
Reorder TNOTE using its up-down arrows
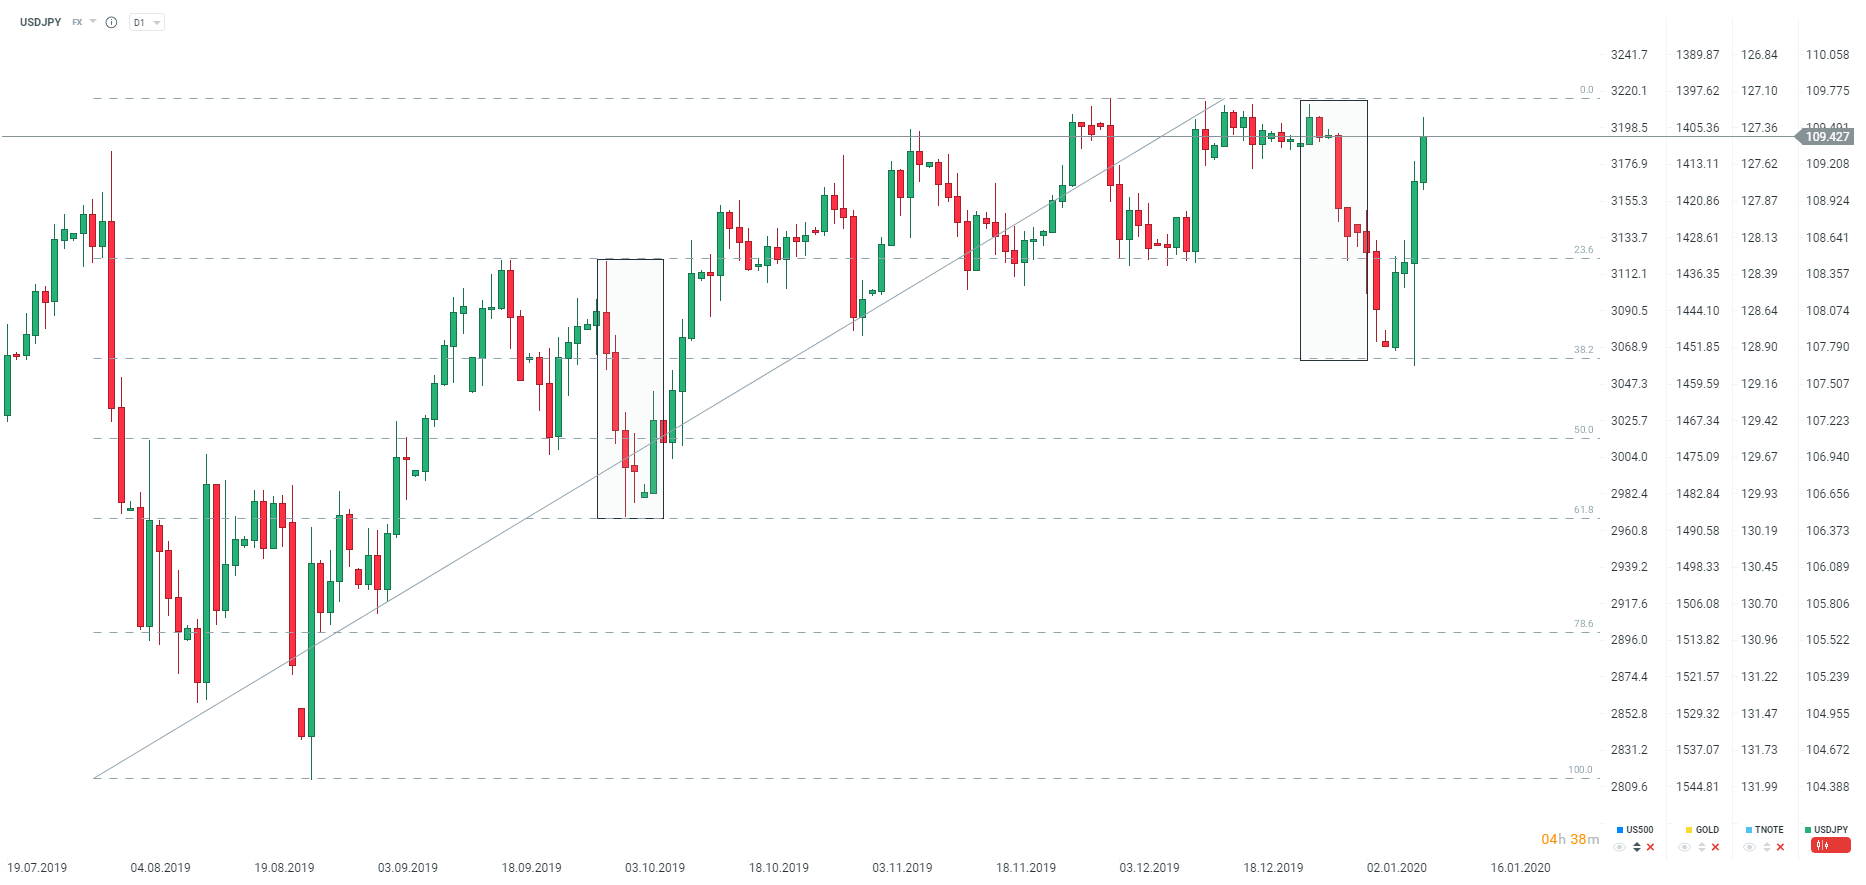point(1766,847)
